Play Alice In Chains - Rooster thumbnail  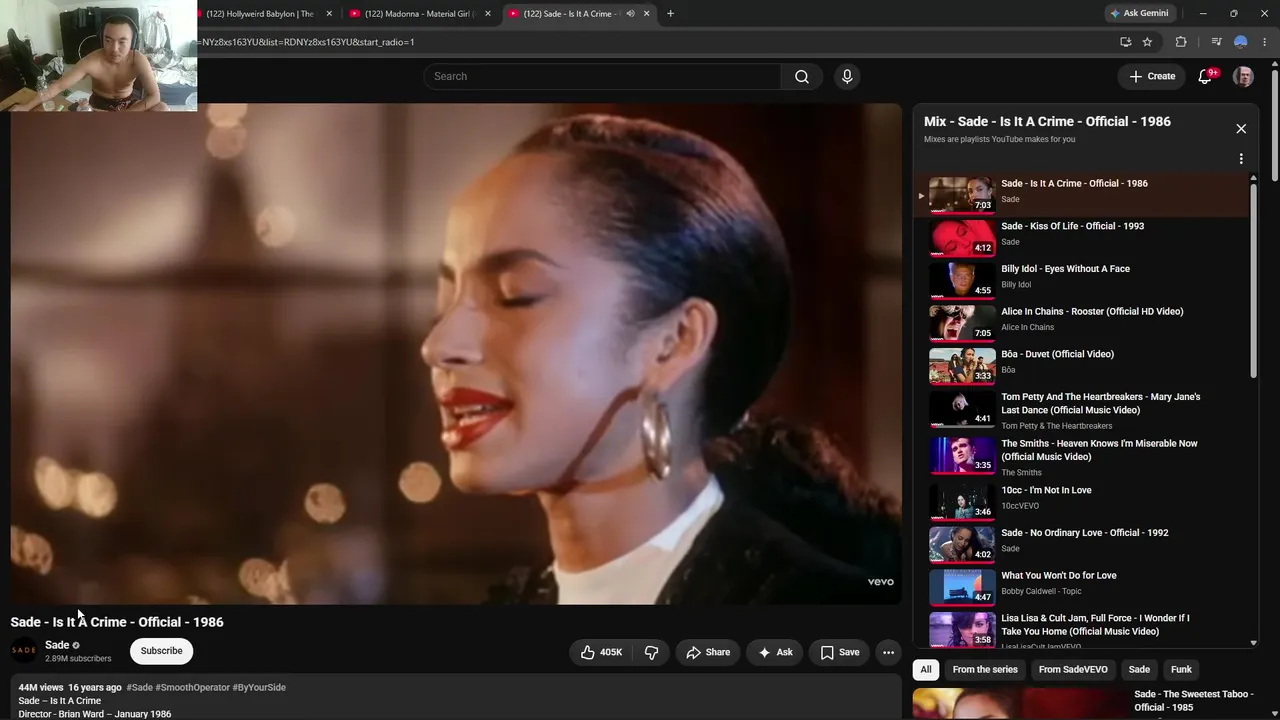[x=963, y=323]
